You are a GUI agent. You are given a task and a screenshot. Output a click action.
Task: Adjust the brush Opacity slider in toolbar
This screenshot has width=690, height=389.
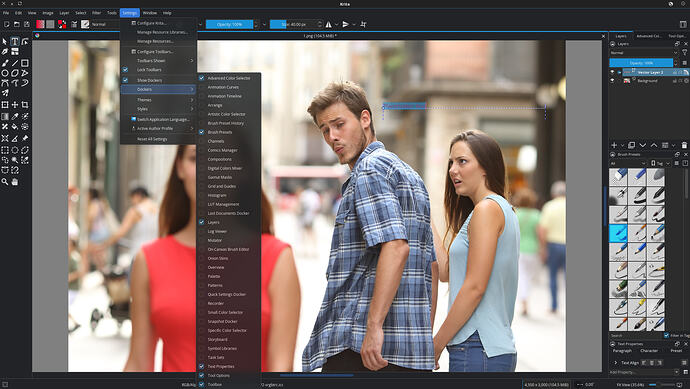click(x=230, y=25)
